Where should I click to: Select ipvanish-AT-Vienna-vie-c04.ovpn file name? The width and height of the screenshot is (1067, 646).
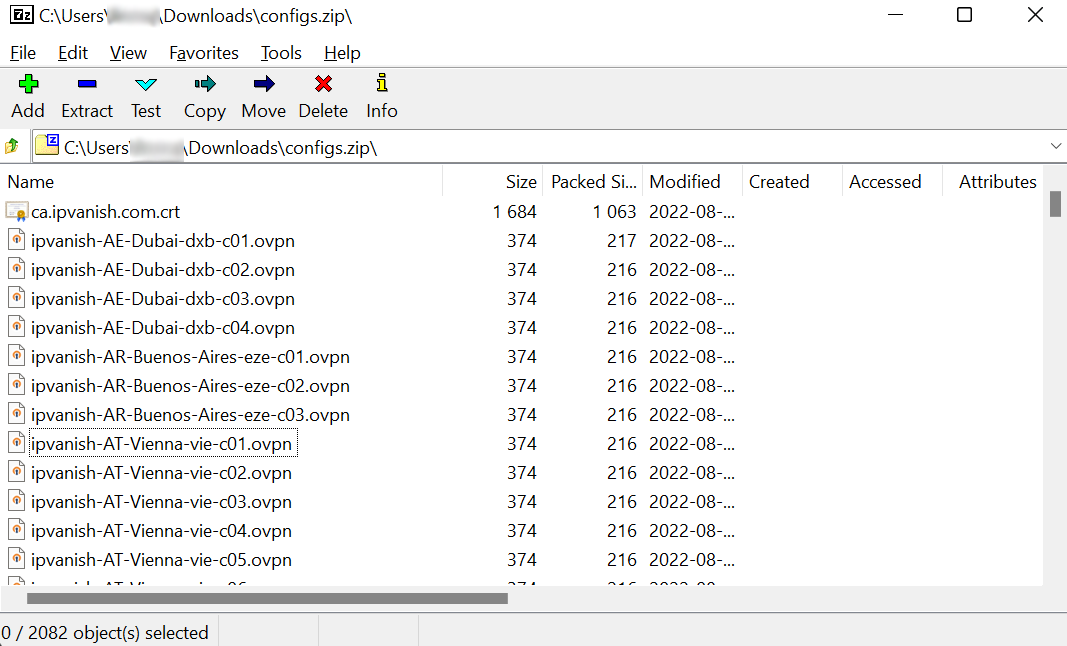(x=161, y=530)
